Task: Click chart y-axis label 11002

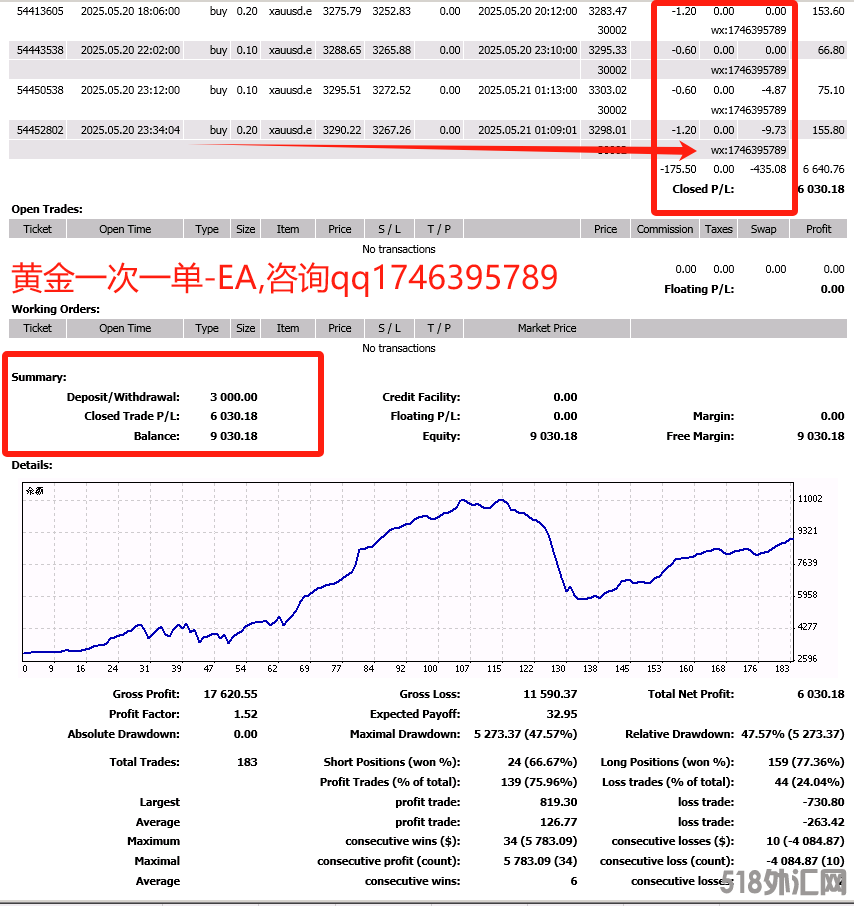Action: tap(810, 499)
